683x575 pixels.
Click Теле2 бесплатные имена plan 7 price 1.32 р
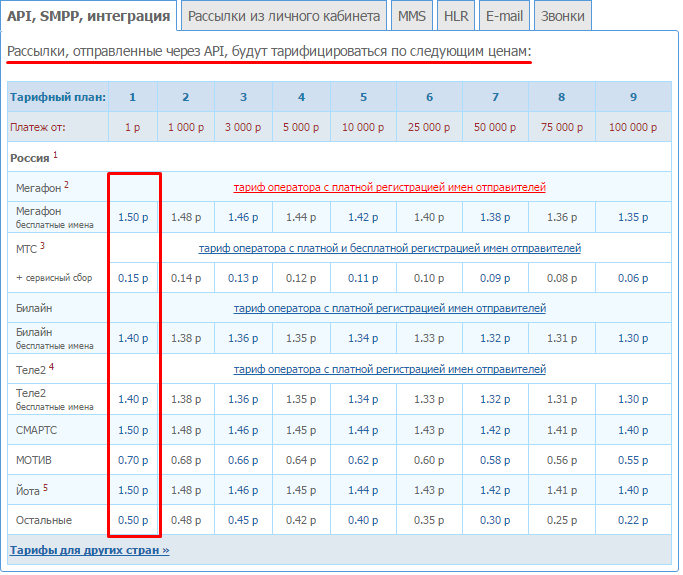click(x=495, y=399)
